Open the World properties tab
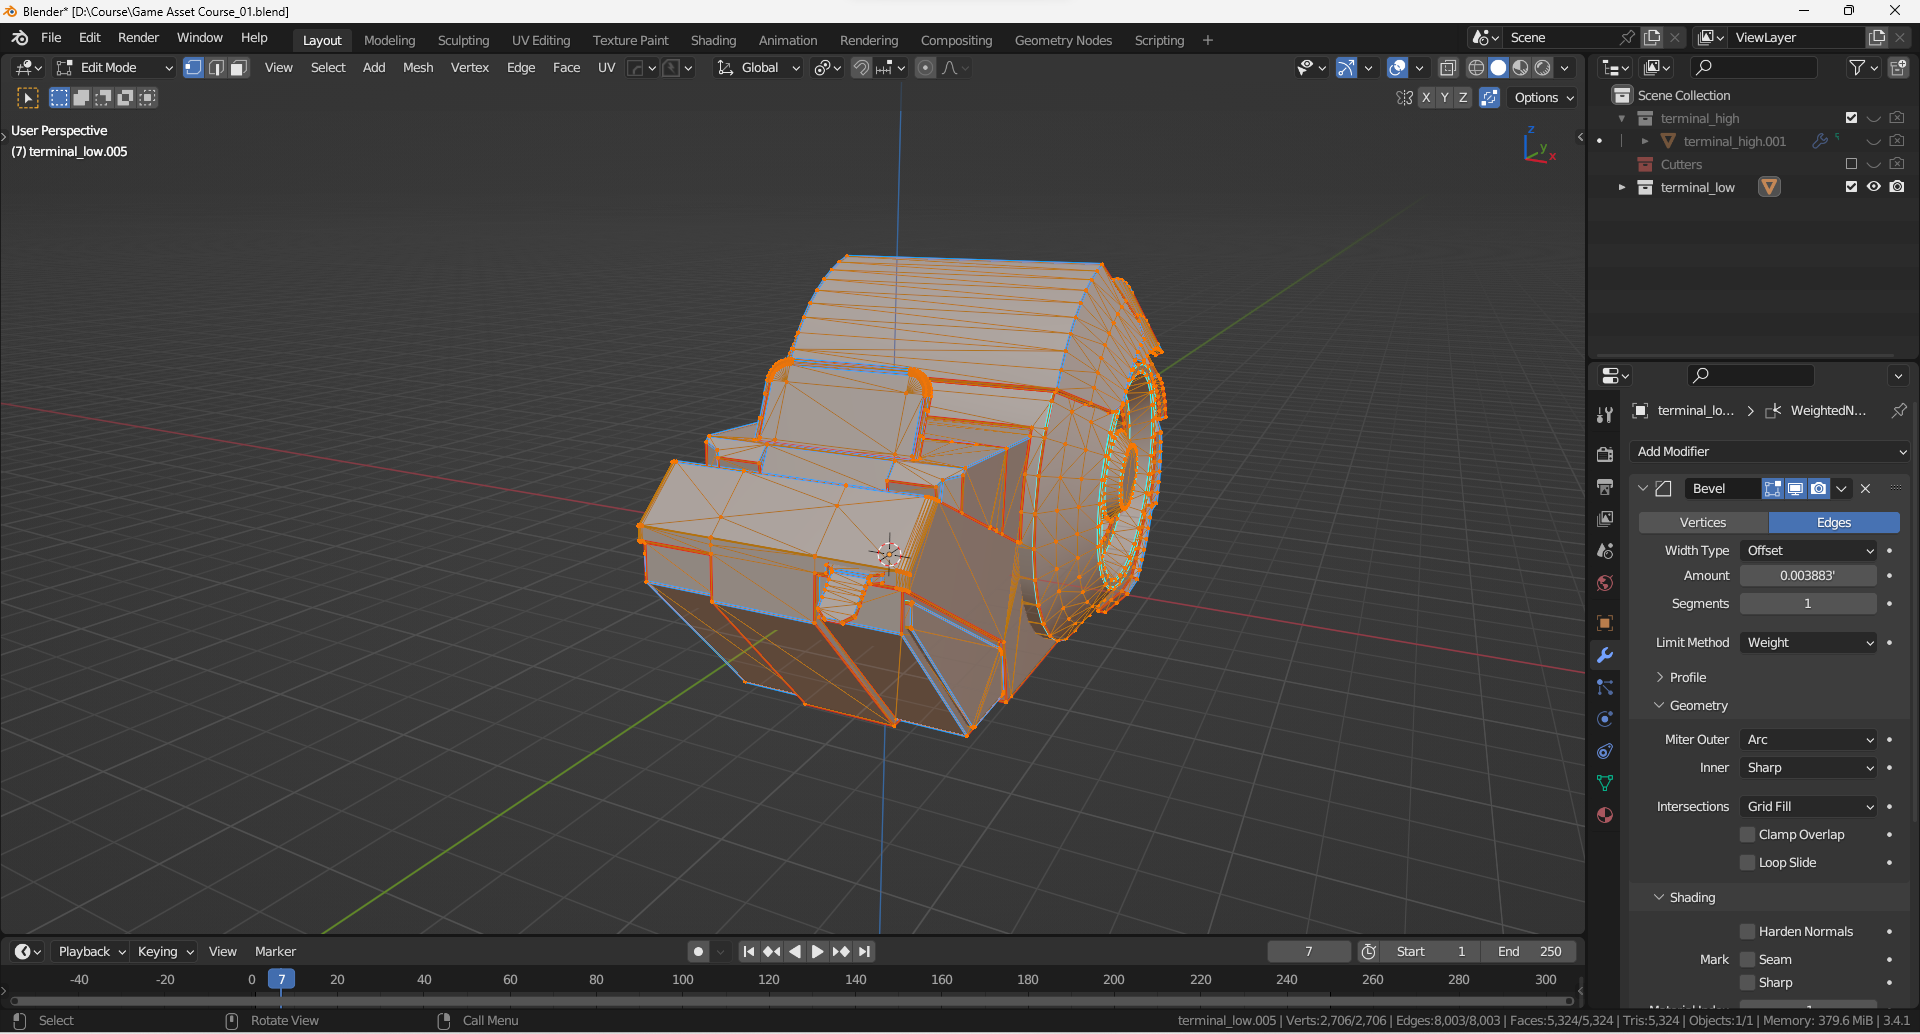1920x1034 pixels. [x=1605, y=583]
